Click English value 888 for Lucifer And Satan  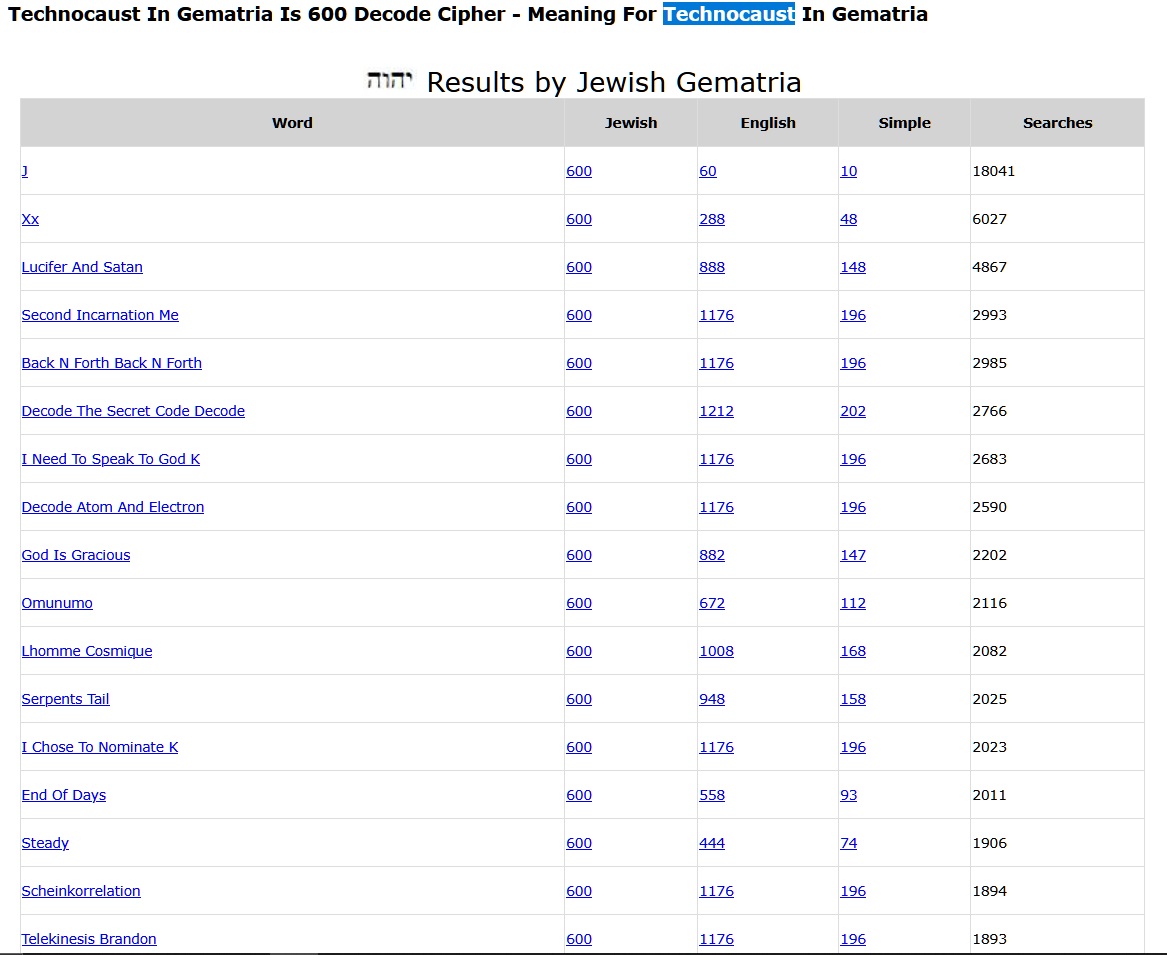[712, 267]
